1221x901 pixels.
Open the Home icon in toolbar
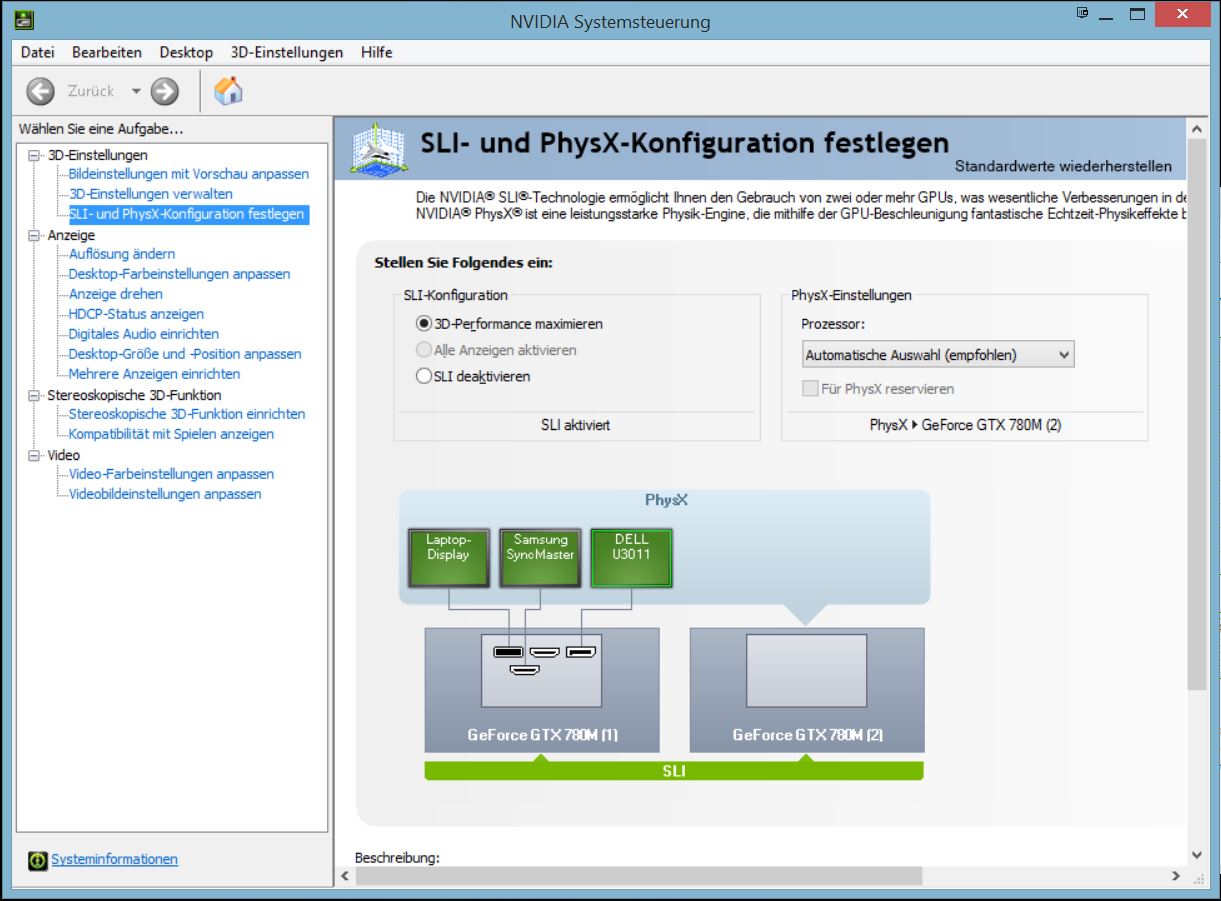(x=229, y=91)
